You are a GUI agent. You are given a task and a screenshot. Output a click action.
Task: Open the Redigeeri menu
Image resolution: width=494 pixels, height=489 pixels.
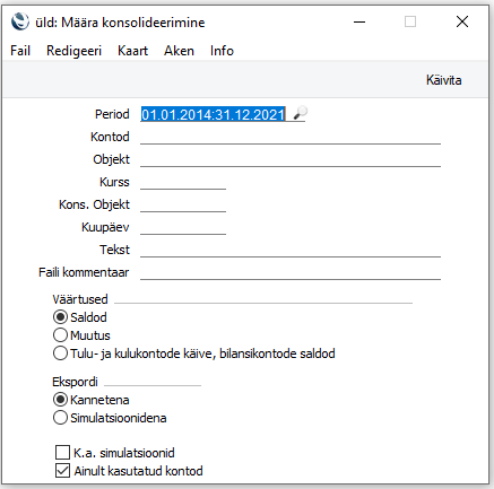pyautogui.click(x=74, y=51)
